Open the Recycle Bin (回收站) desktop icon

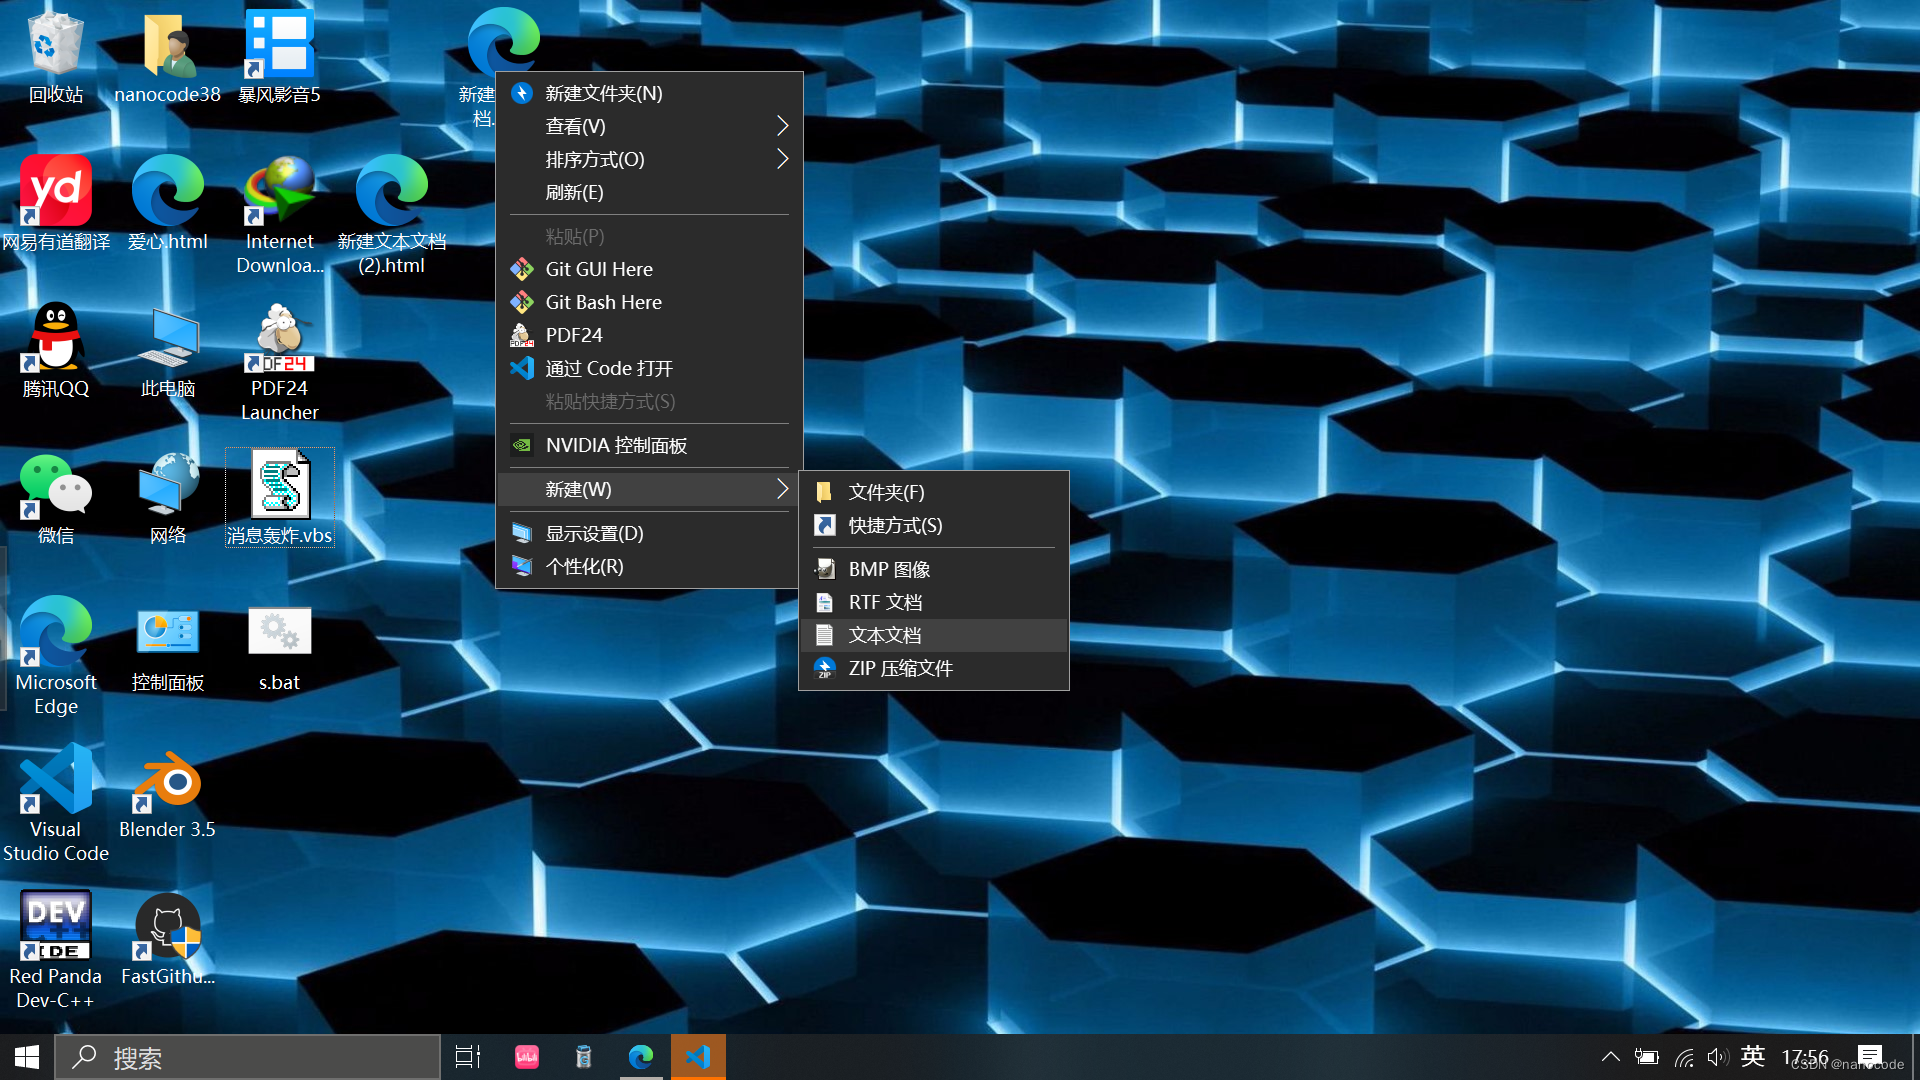(x=56, y=58)
